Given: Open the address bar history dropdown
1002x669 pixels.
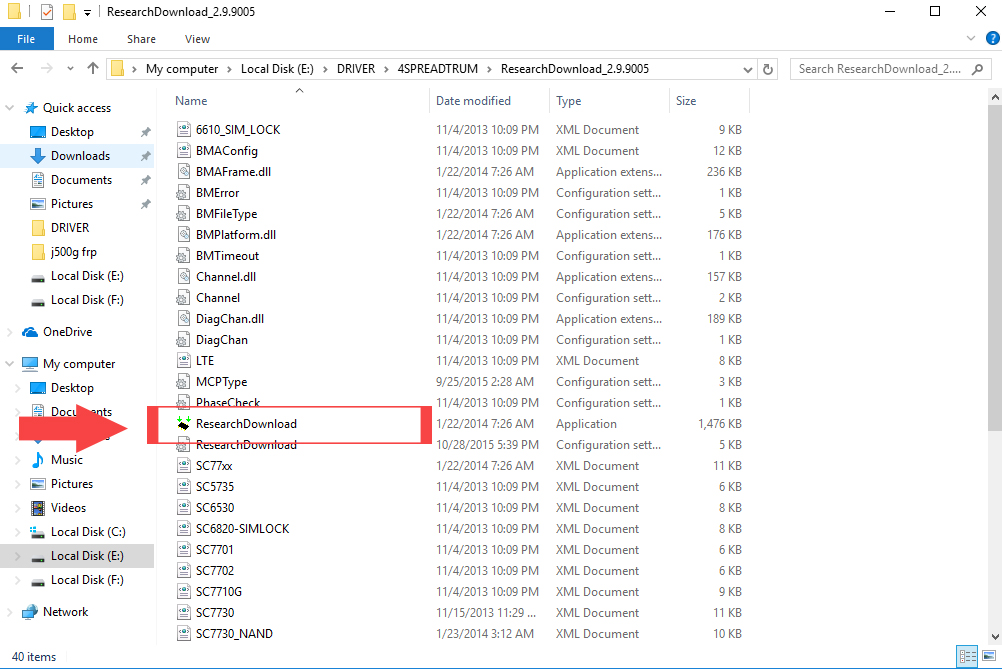Looking at the screenshot, I should coord(748,69).
